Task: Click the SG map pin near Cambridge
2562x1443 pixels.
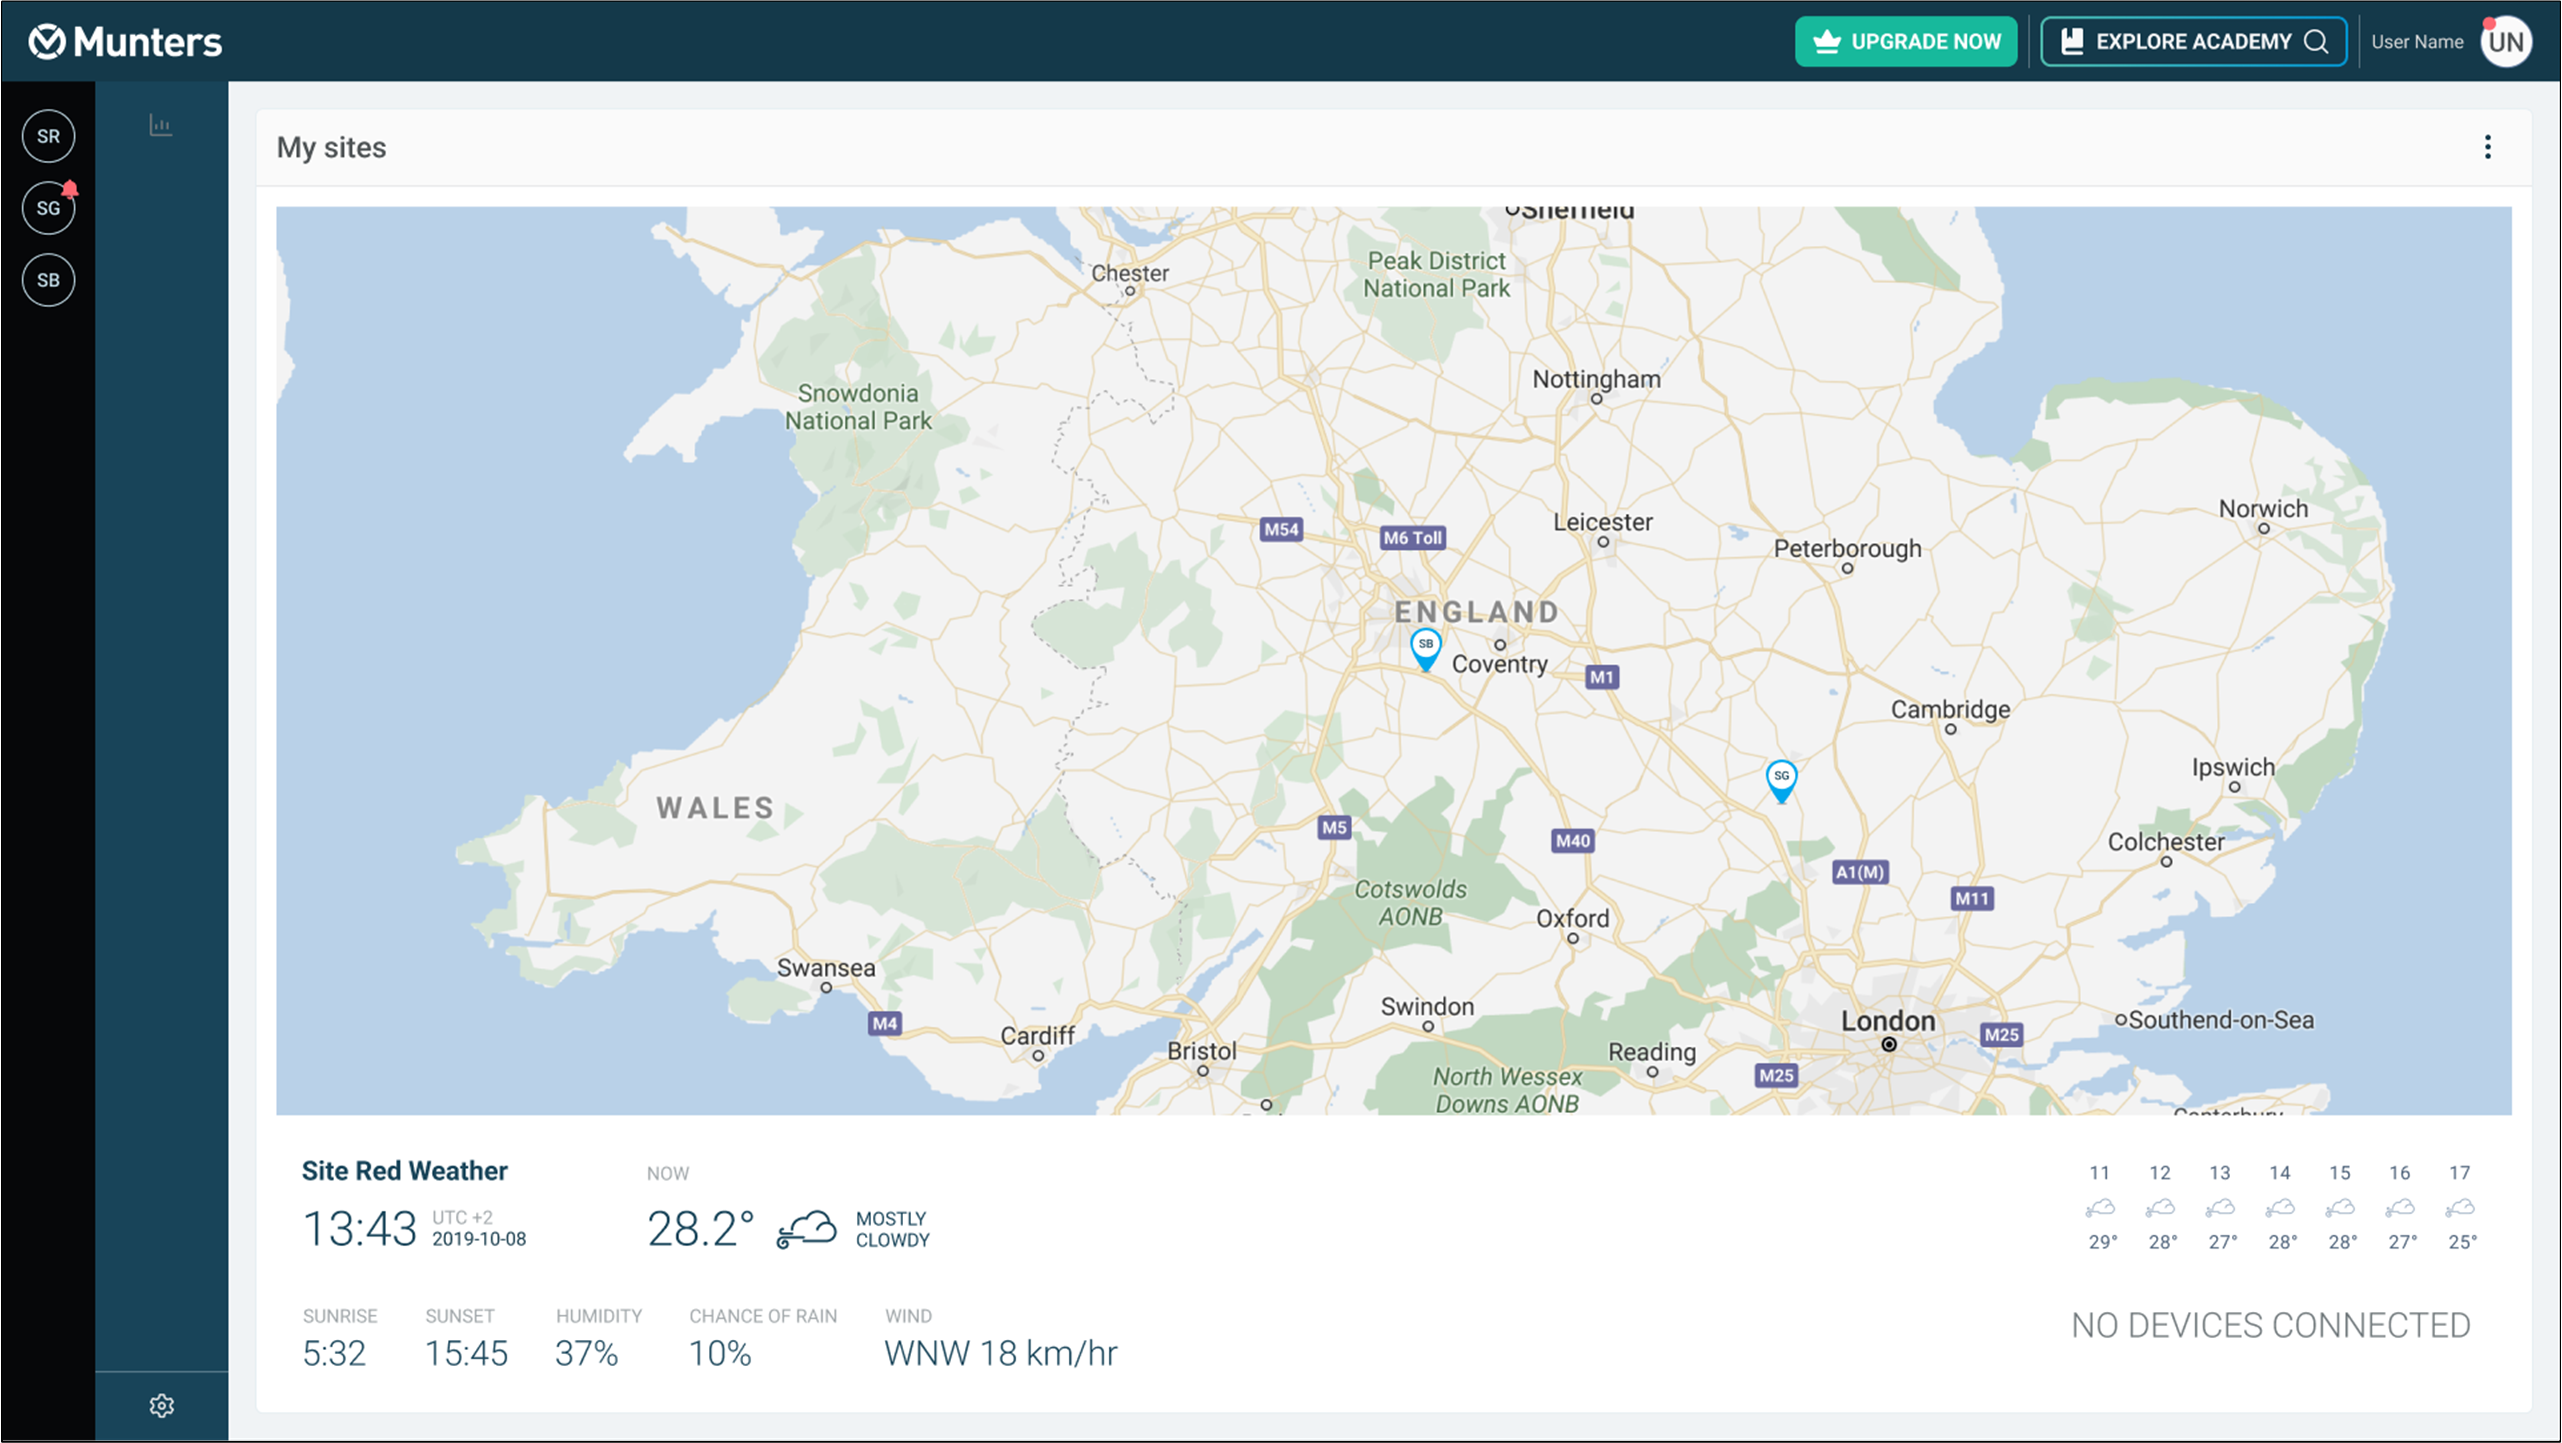Action: point(1781,780)
